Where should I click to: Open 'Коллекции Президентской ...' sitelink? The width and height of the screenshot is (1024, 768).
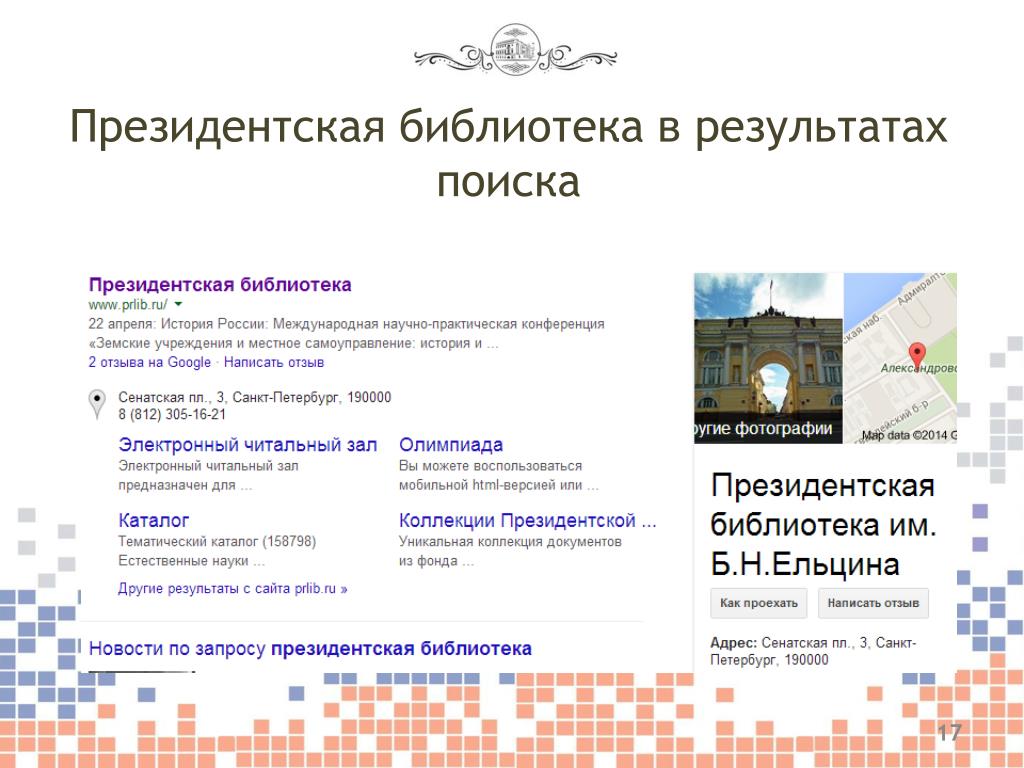click(x=528, y=520)
